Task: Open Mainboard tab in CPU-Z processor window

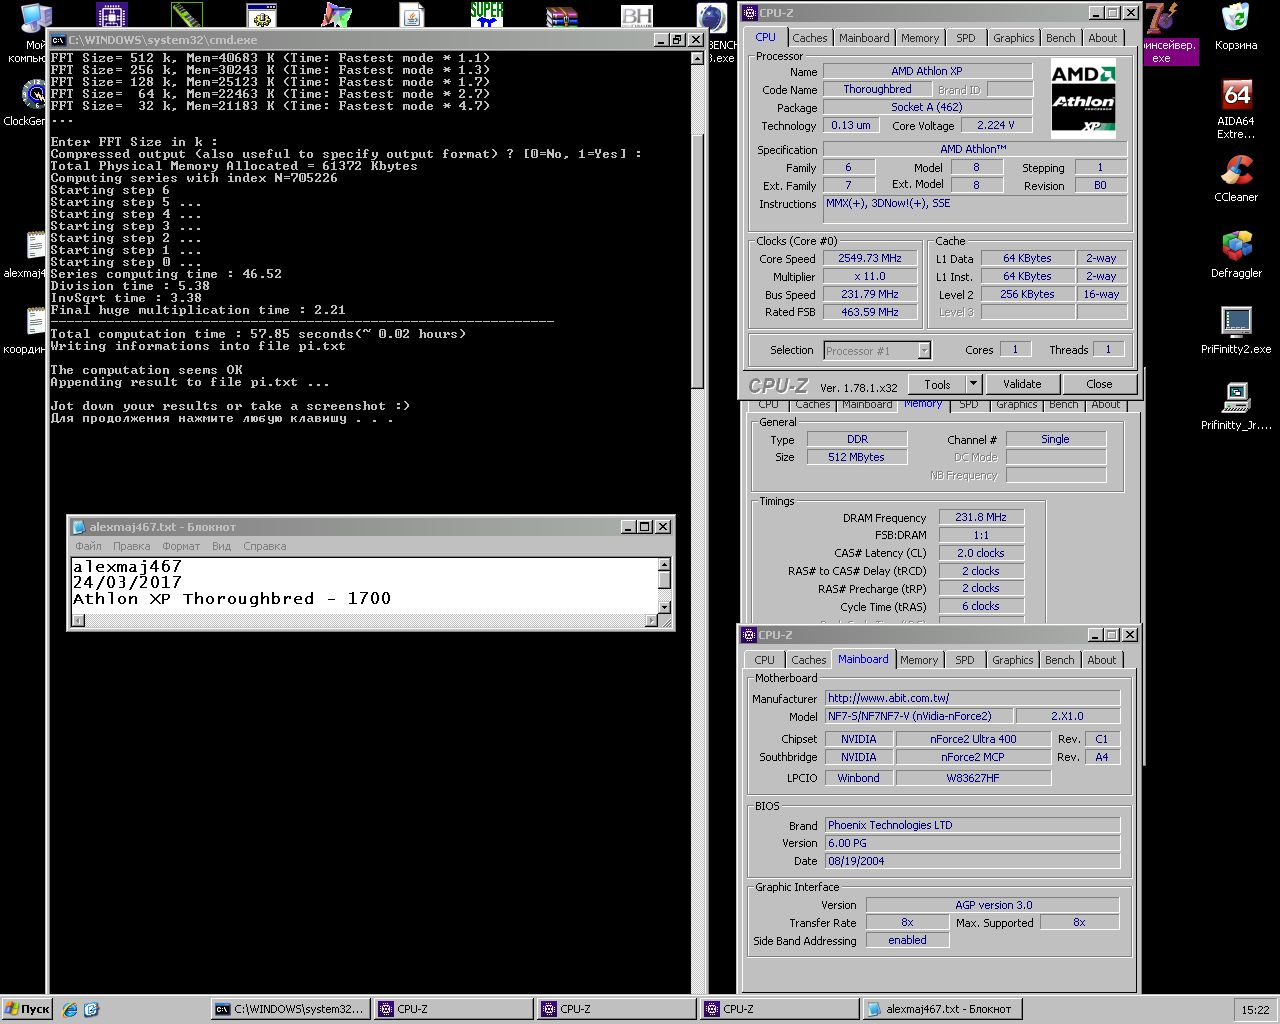Action: 864,38
